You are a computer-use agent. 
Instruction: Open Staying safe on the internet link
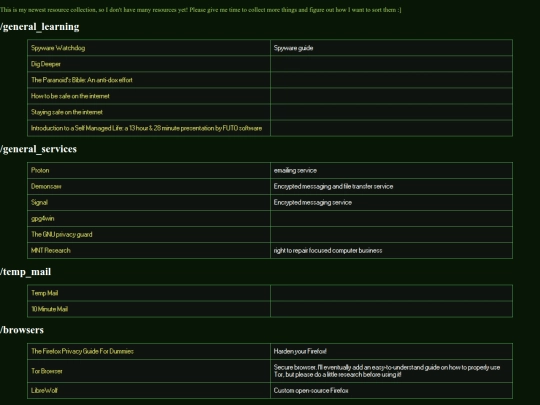click(x=67, y=112)
